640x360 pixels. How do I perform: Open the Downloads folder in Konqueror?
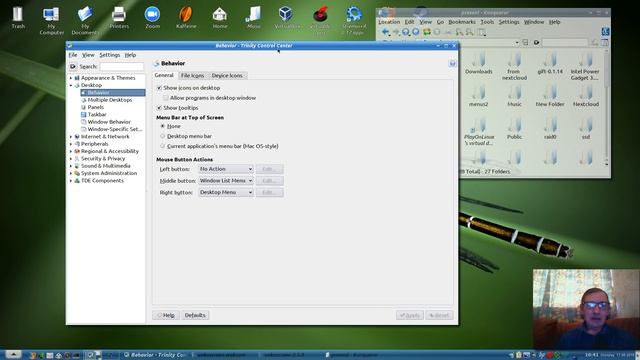pyautogui.click(x=478, y=64)
